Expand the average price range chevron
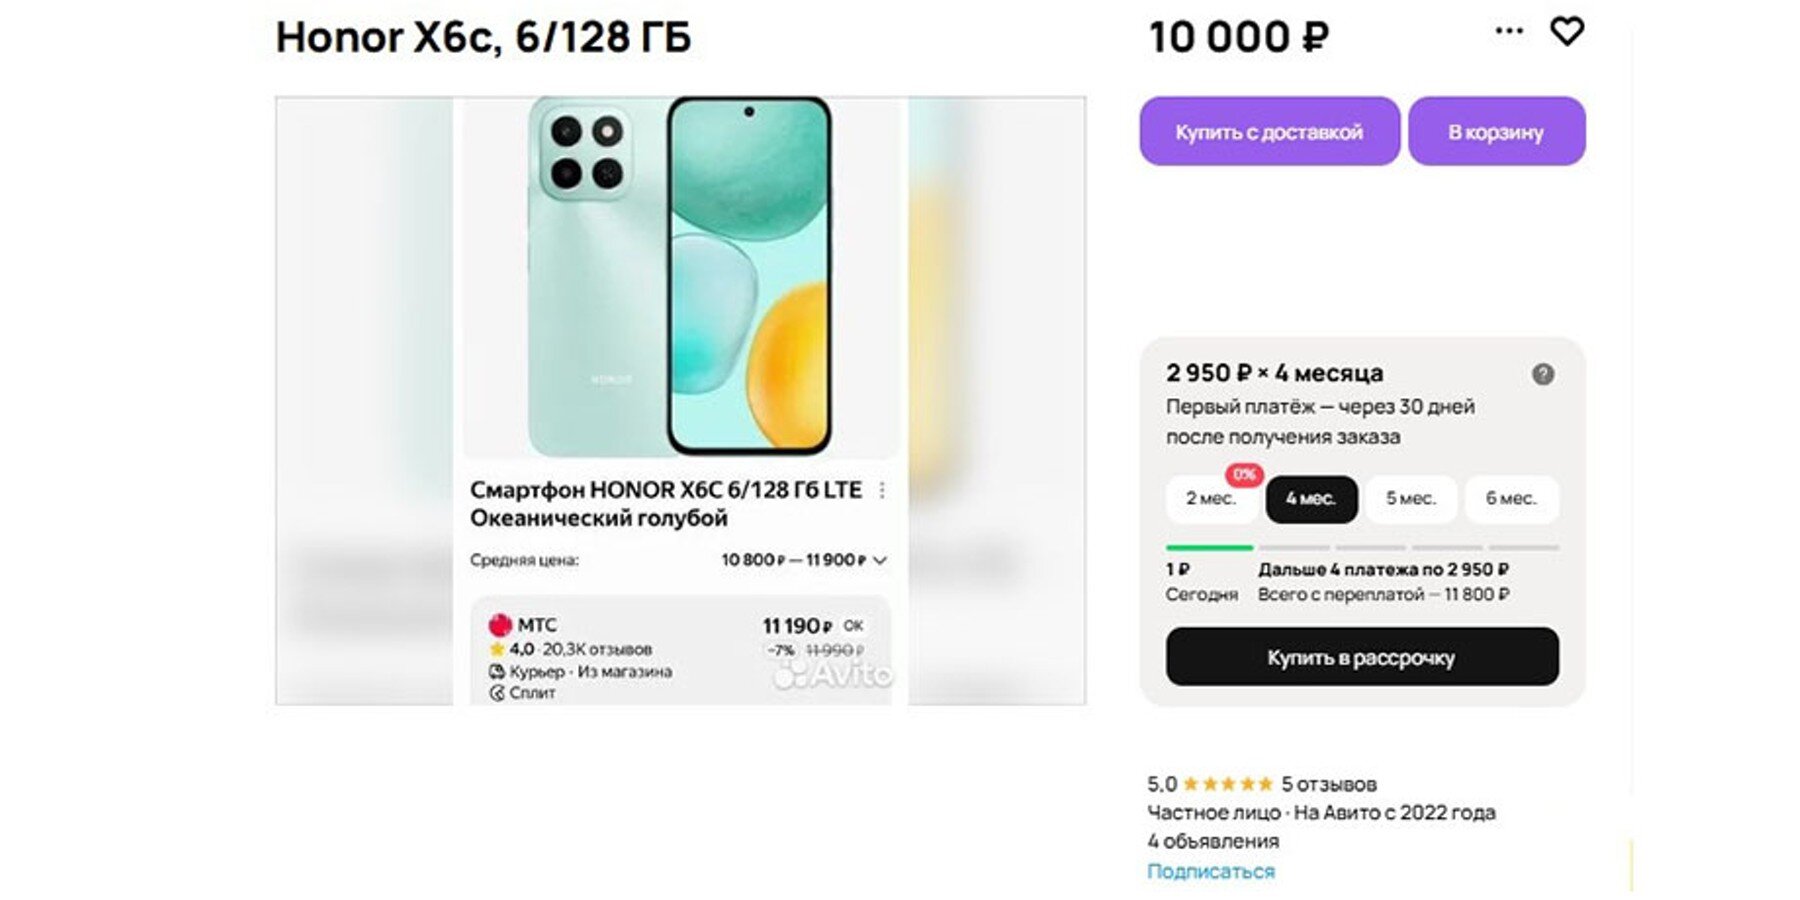The height and width of the screenshot is (900, 1800). (x=880, y=560)
